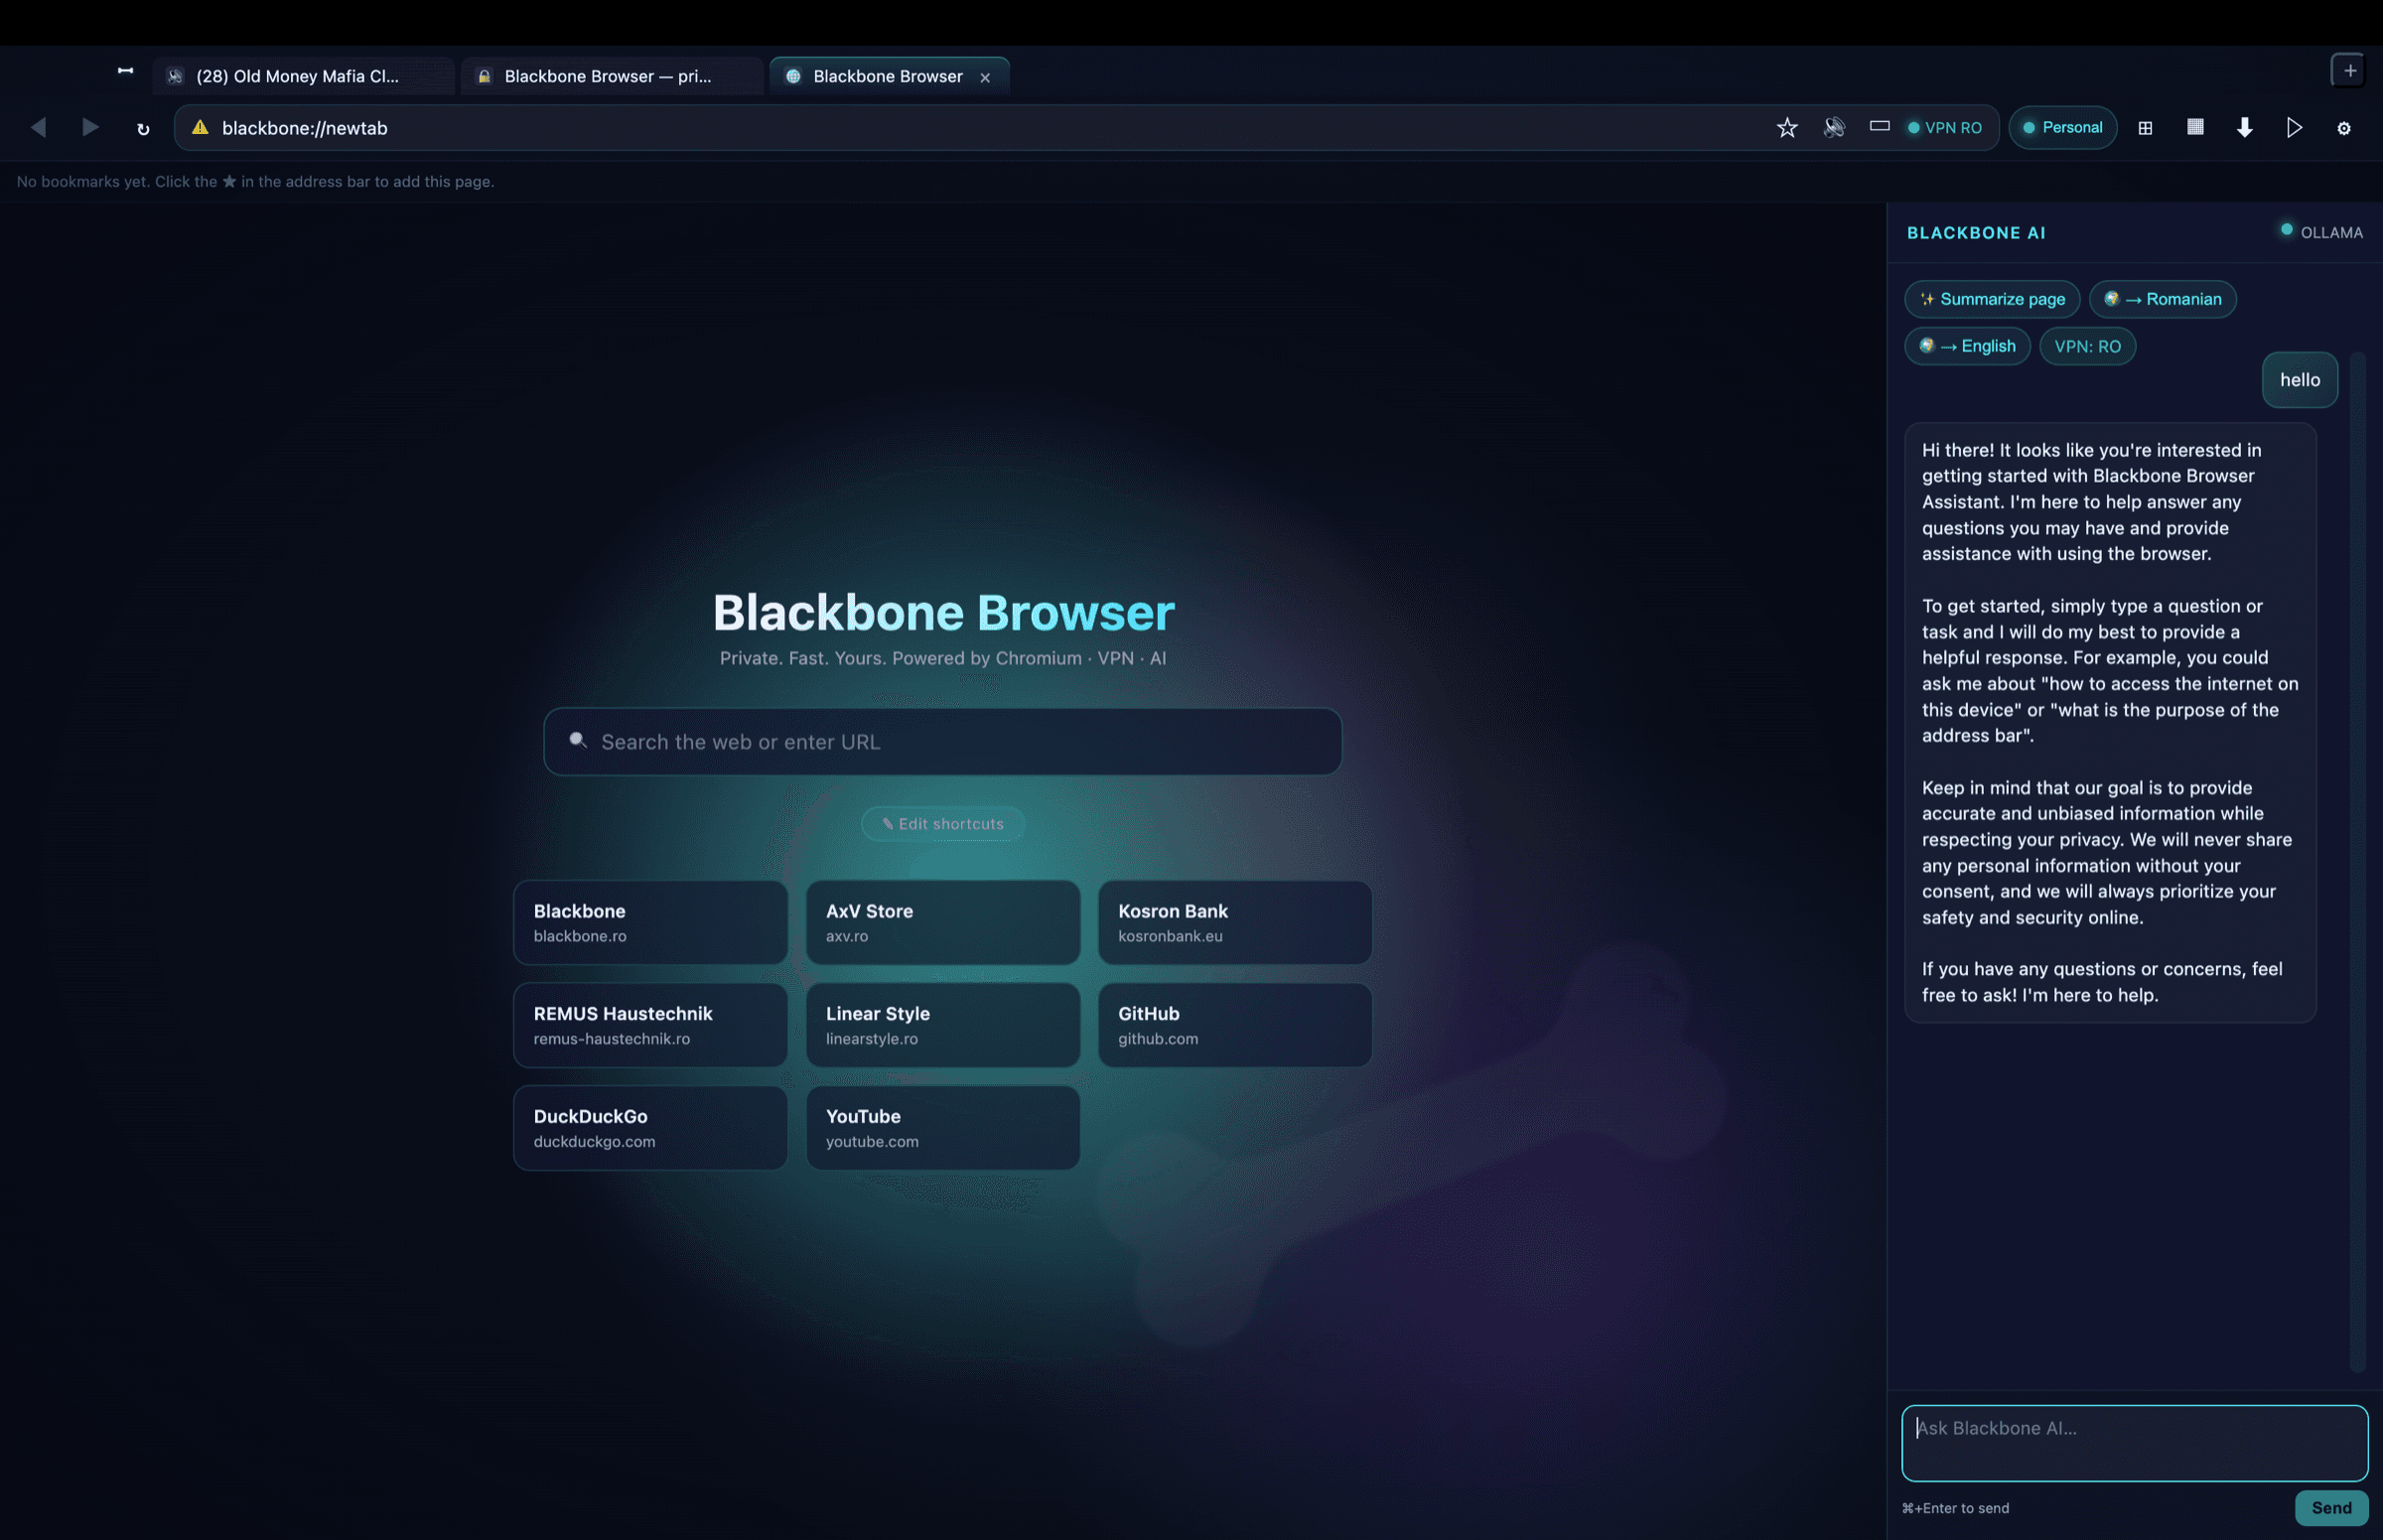Viewport: 2383px width, 1540px height.
Task: Click the AI reply starting "Hi there!"
Action: pos(2110,723)
